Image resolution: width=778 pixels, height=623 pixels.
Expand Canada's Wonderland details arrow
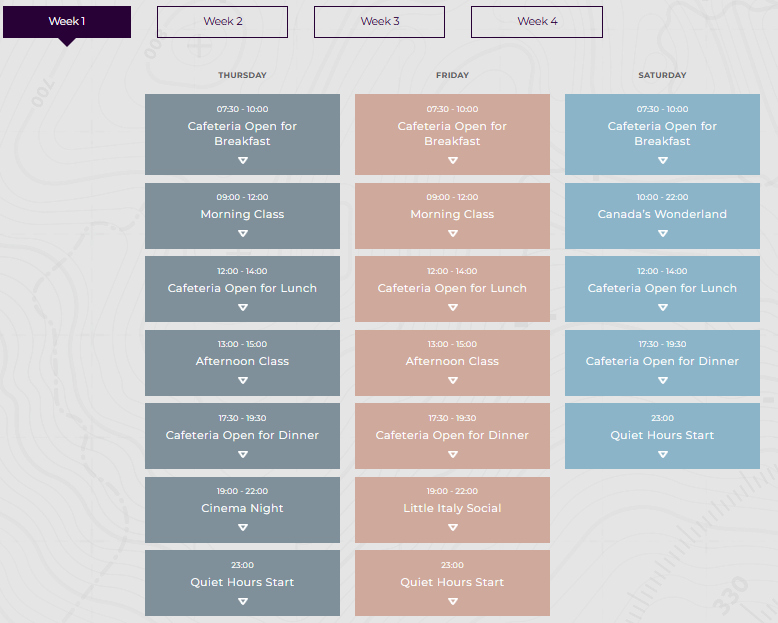point(662,234)
